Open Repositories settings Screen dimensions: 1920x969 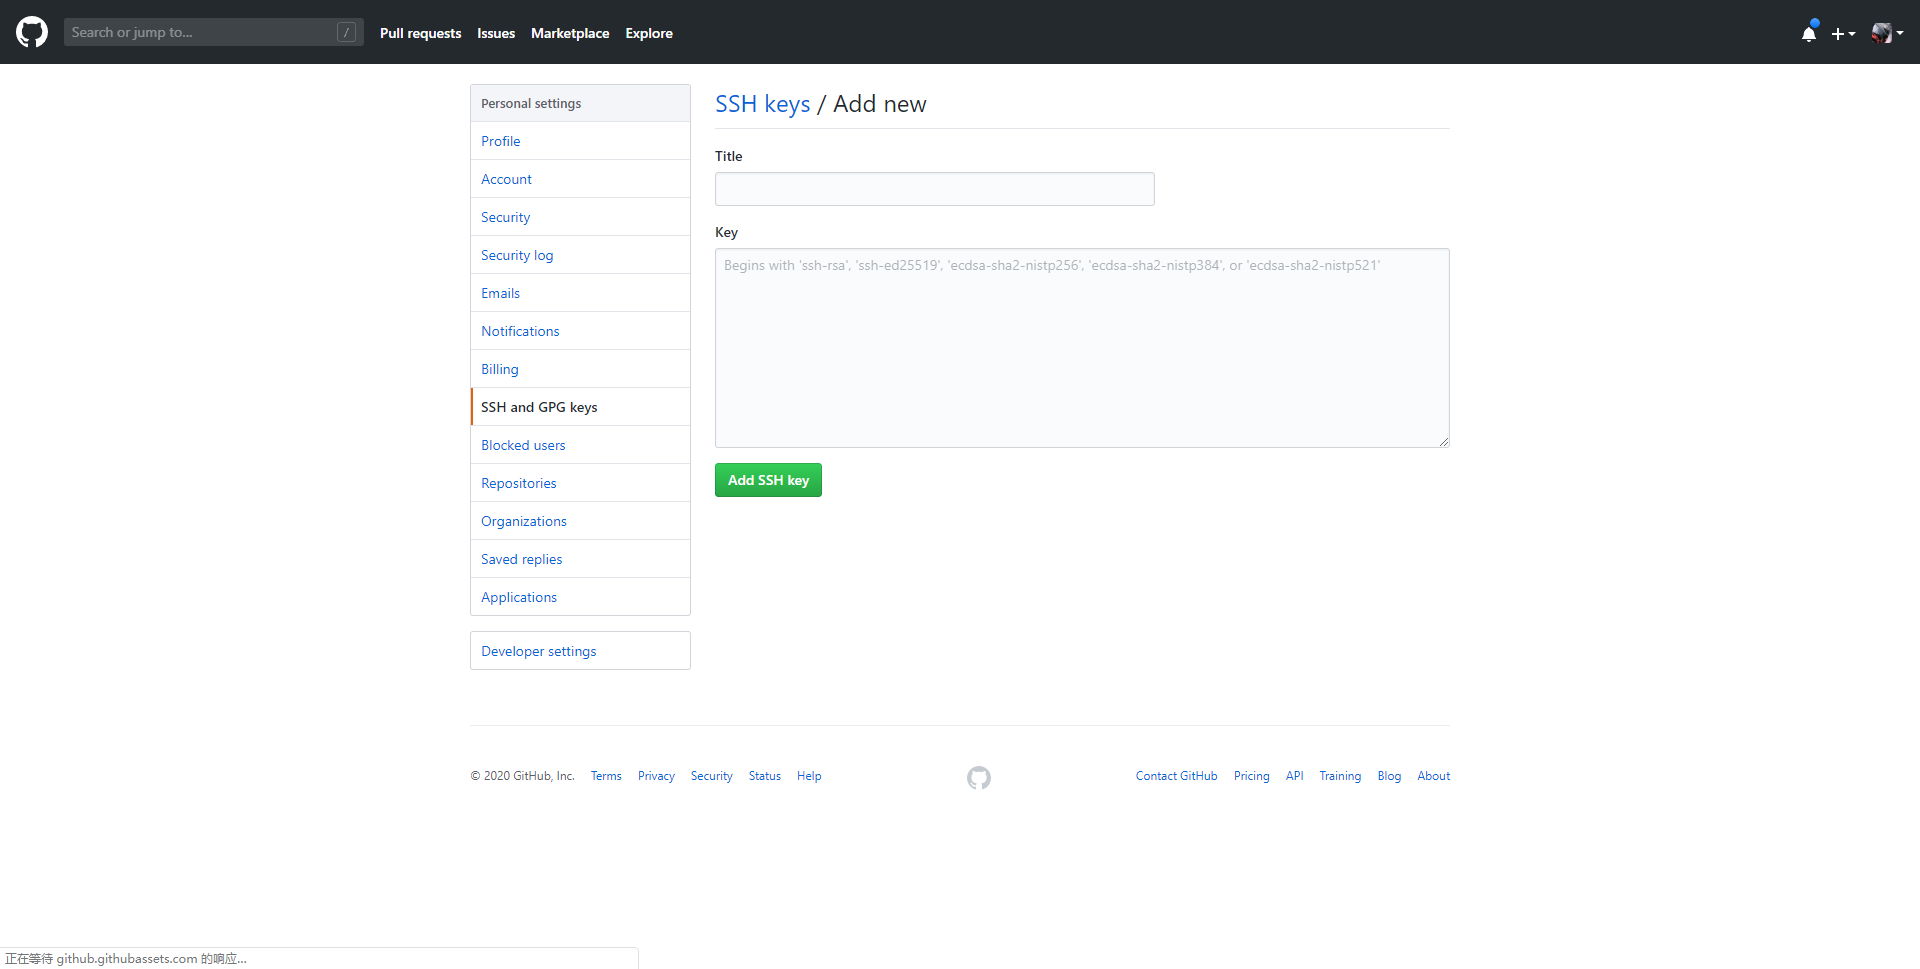click(580, 483)
